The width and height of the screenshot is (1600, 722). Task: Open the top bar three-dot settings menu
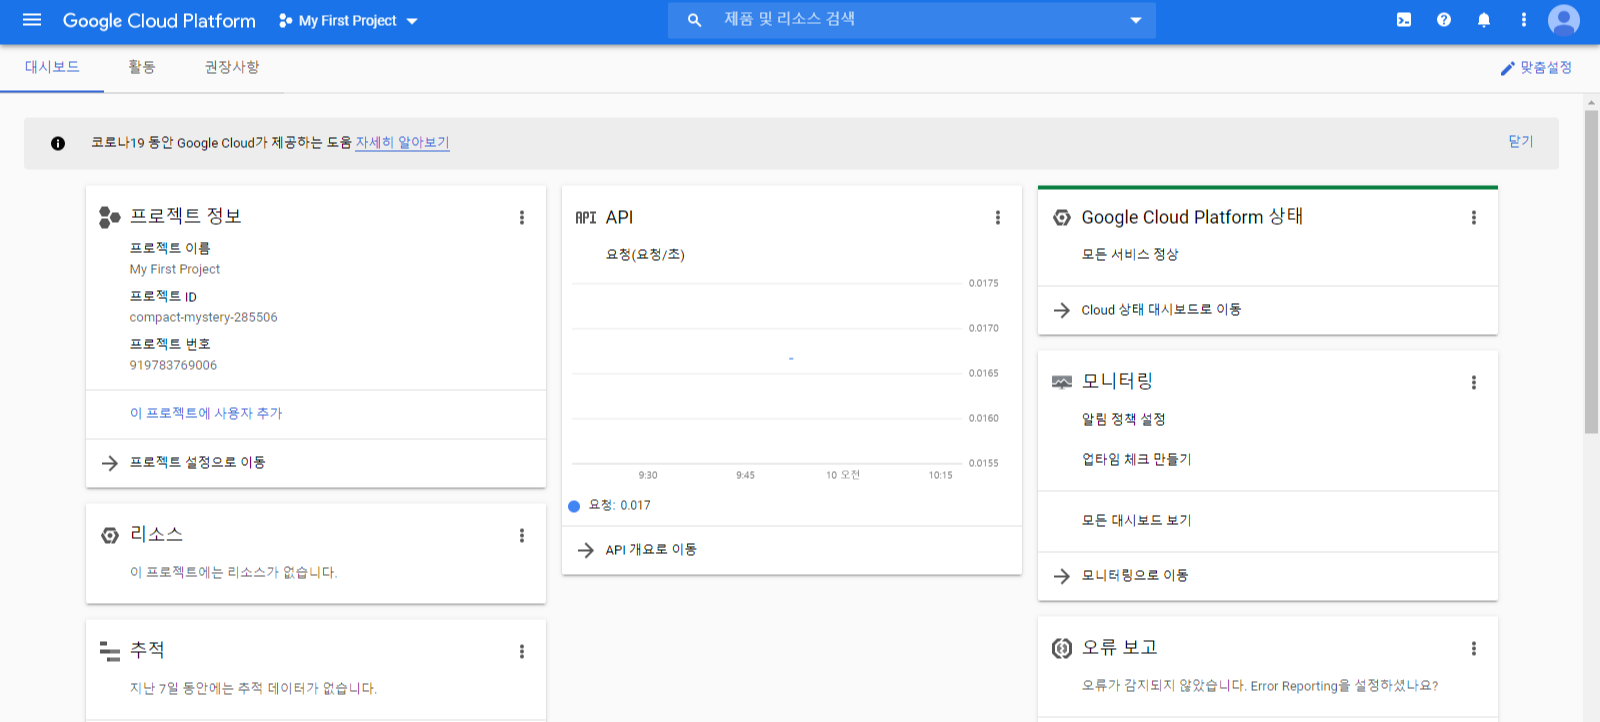[x=1524, y=20]
